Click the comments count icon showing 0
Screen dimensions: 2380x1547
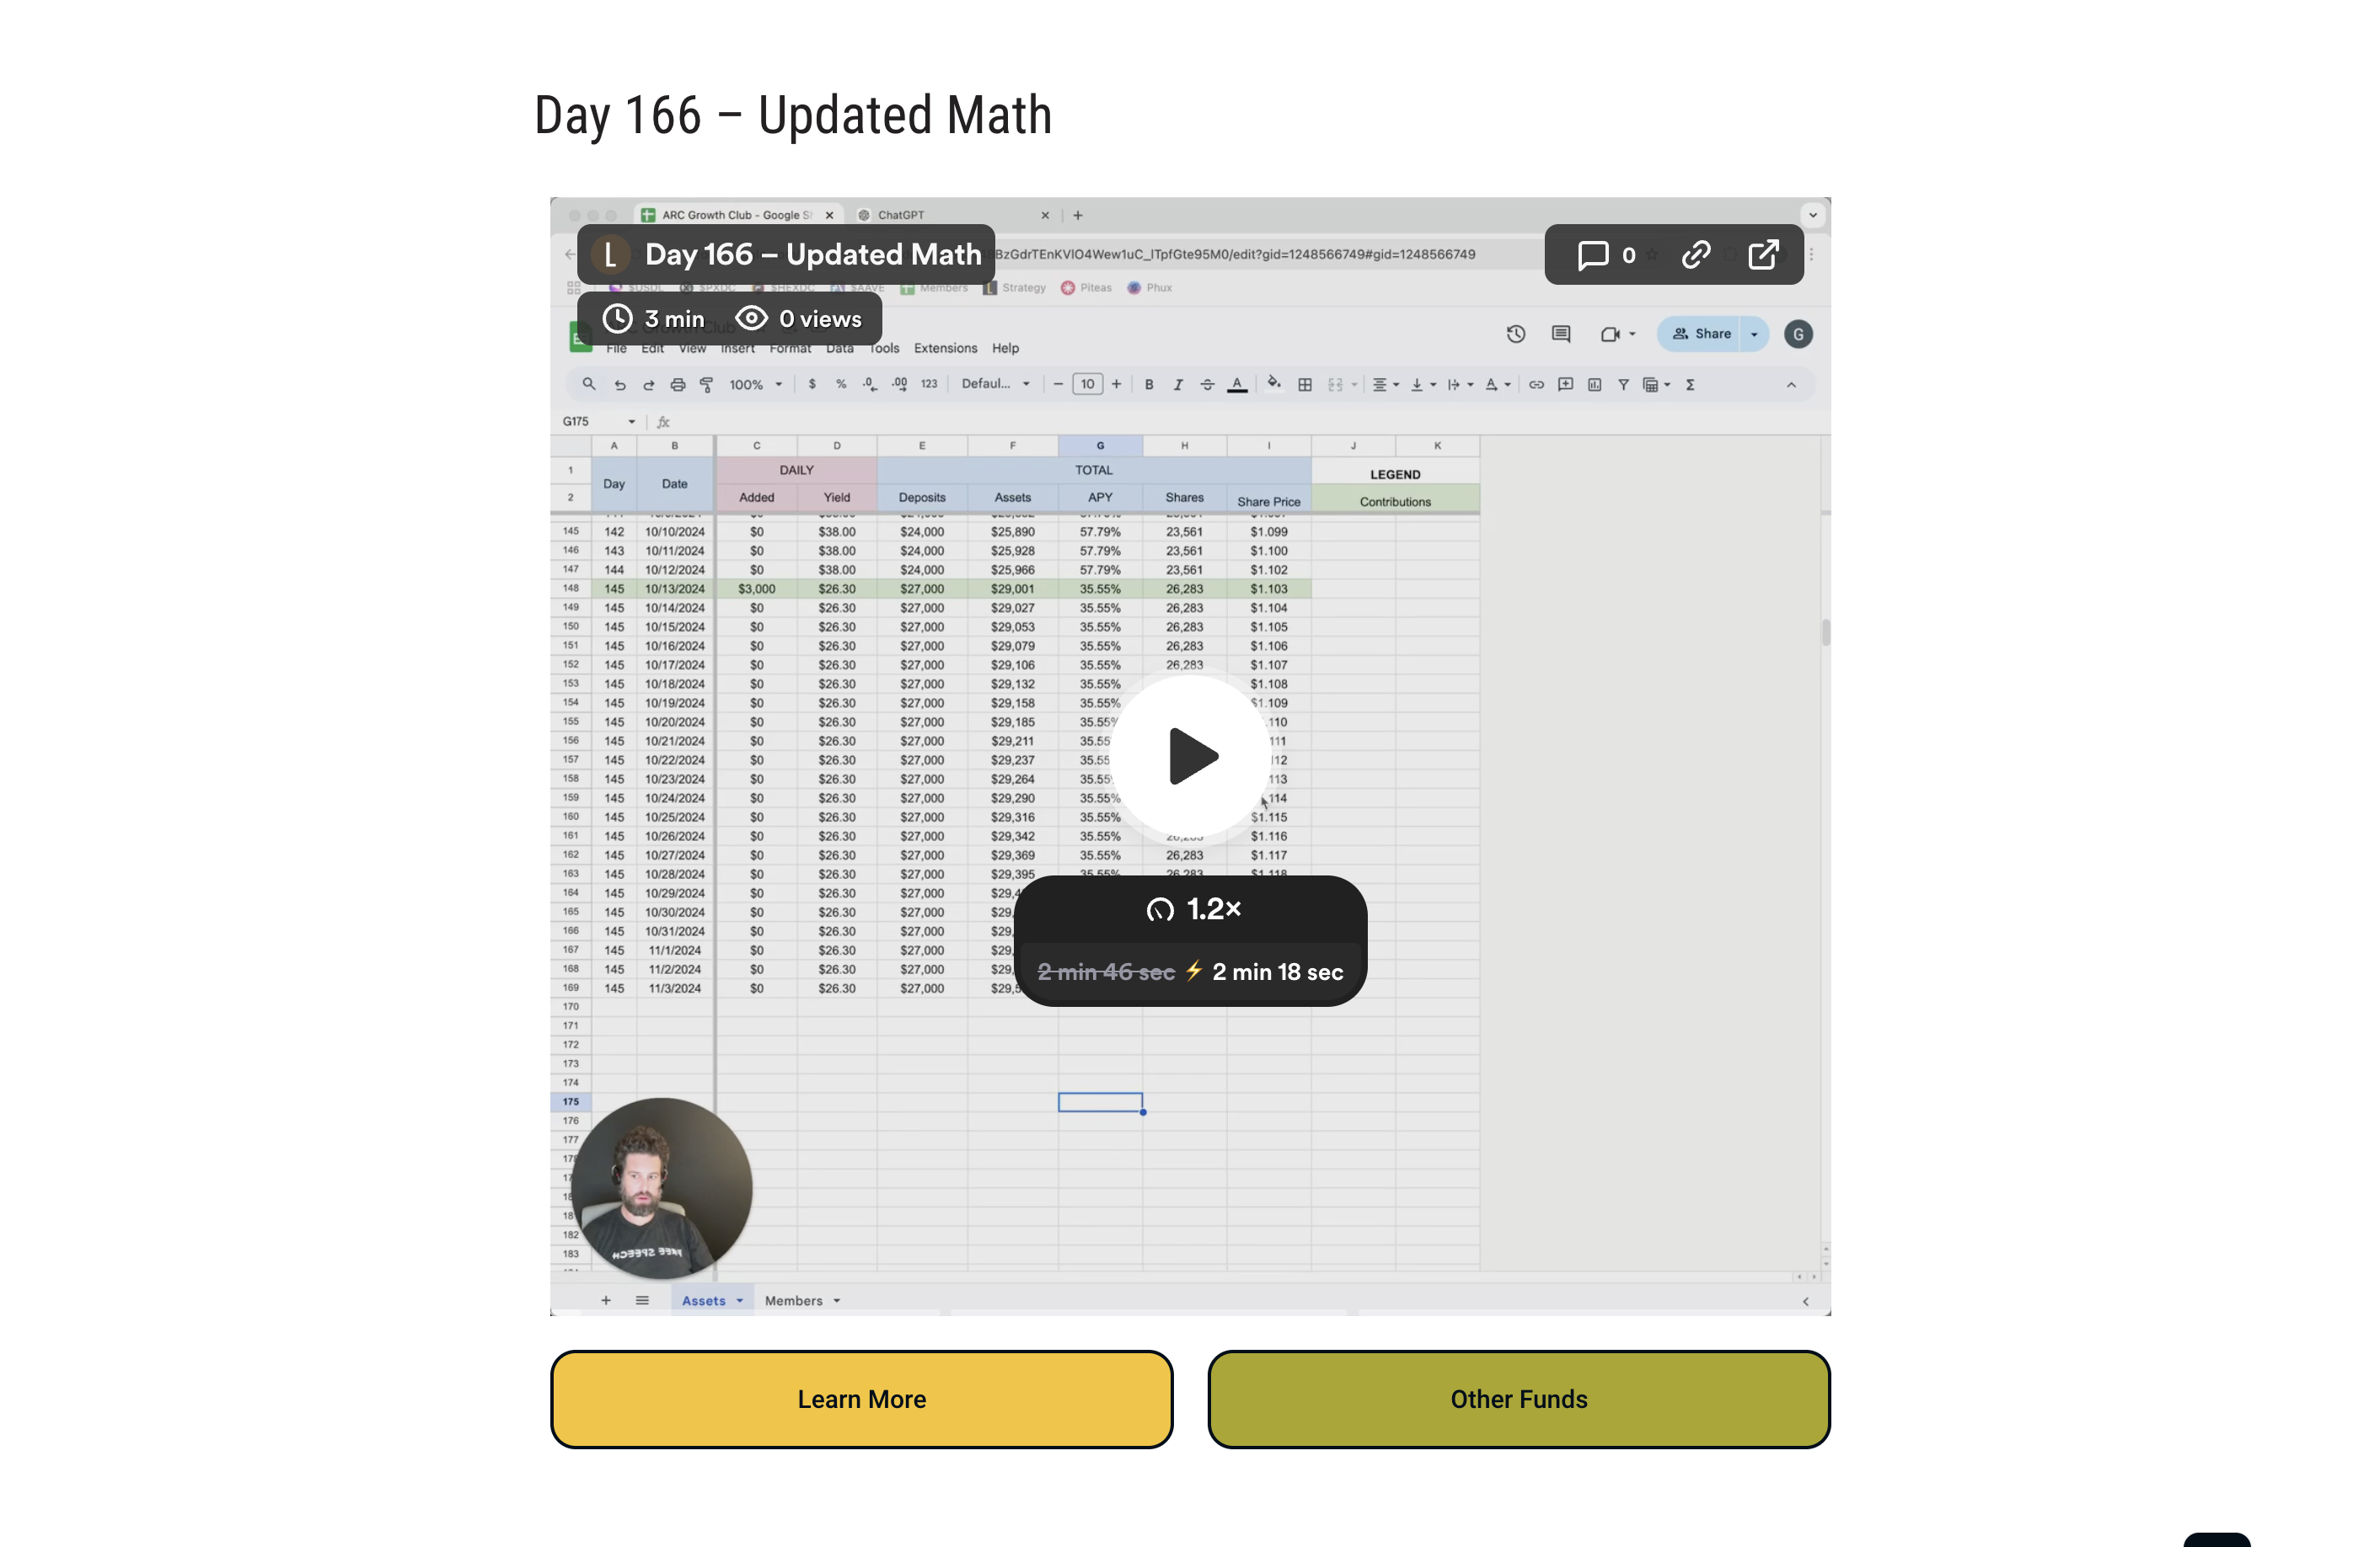click(x=1605, y=255)
